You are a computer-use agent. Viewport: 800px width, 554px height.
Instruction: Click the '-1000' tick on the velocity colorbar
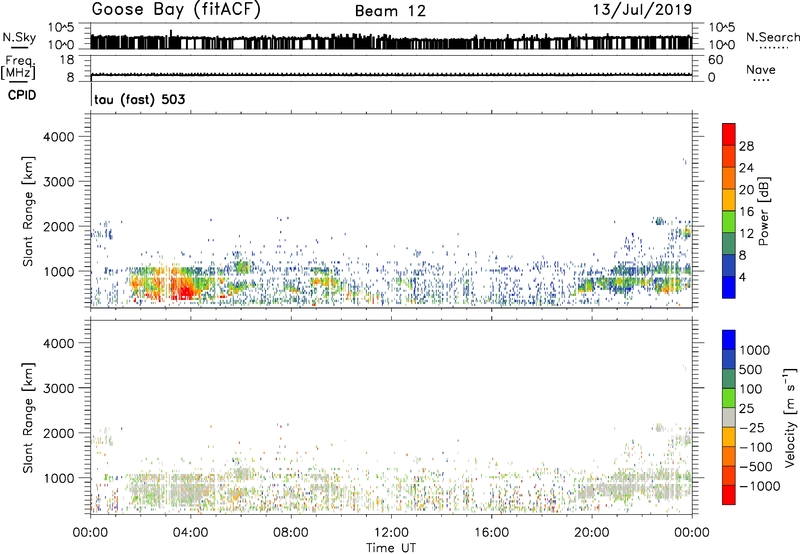760,486
